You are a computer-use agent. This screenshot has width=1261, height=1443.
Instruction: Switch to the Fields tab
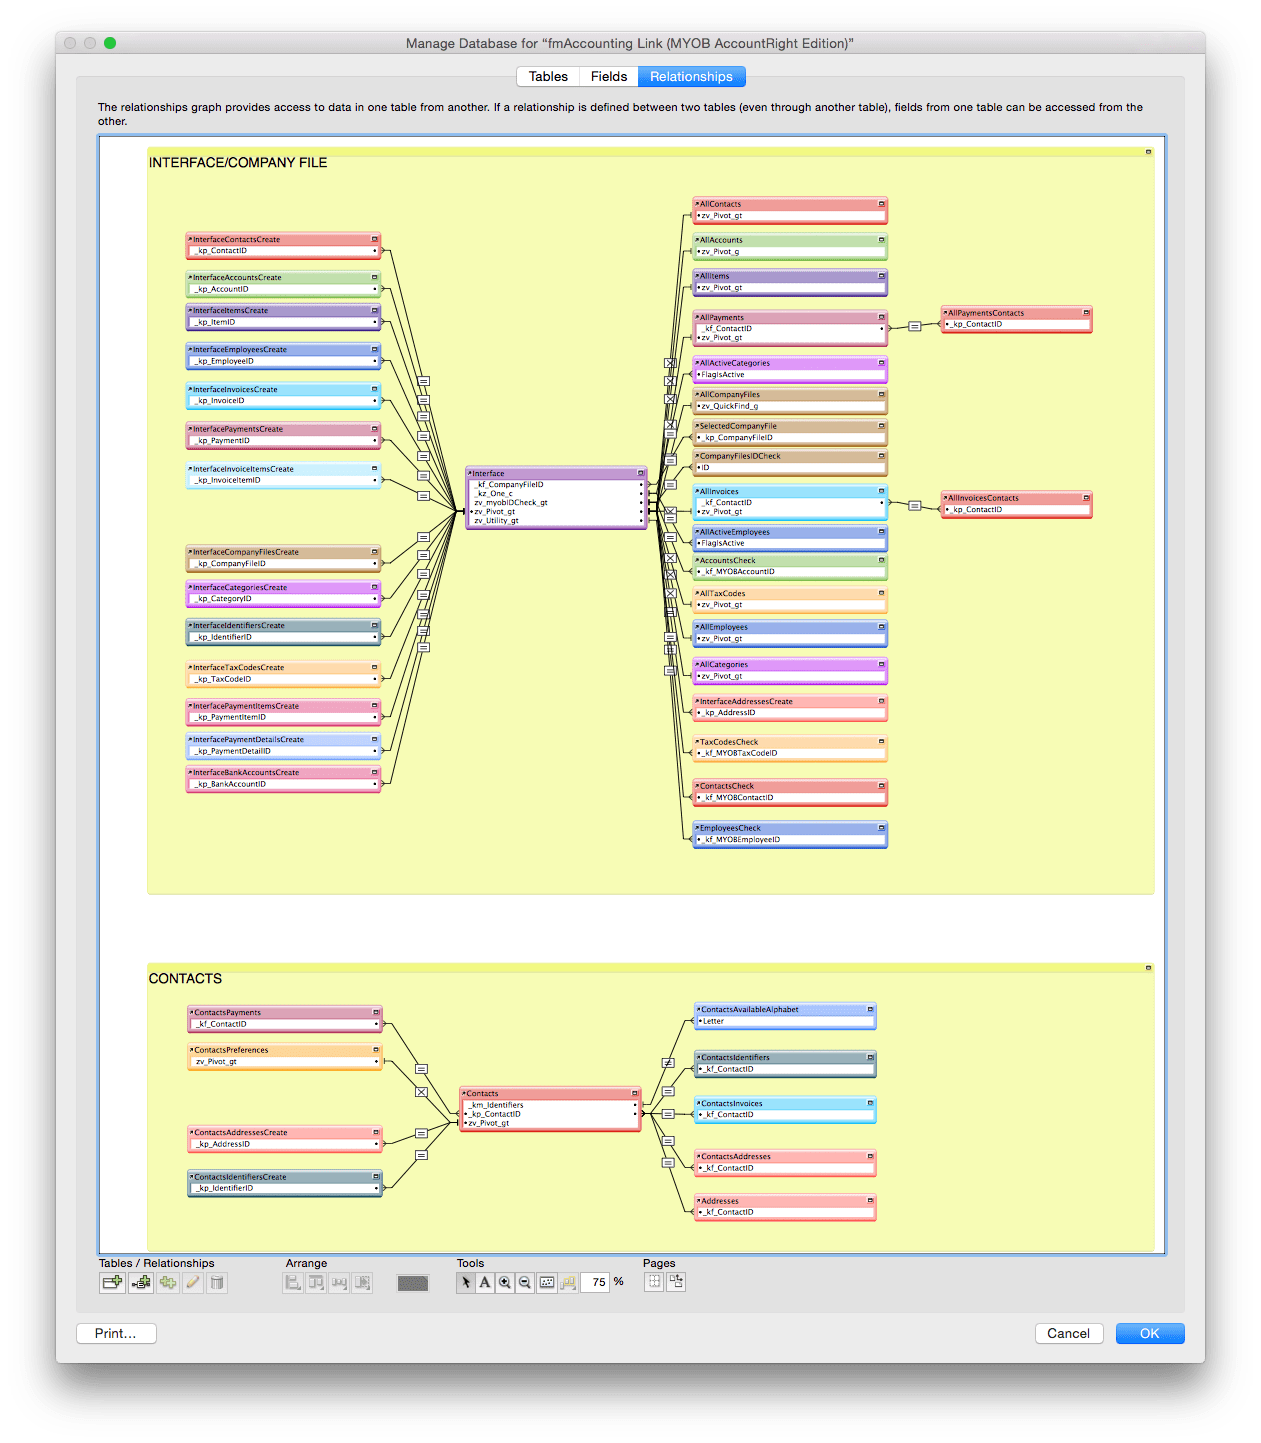pyautogui.click(x=609, y=76)
